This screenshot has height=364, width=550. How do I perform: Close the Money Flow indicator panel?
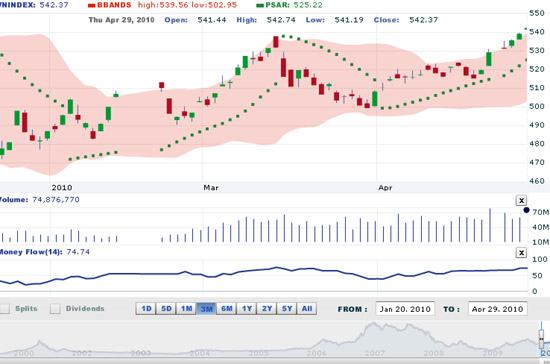[x=521, y=252]
